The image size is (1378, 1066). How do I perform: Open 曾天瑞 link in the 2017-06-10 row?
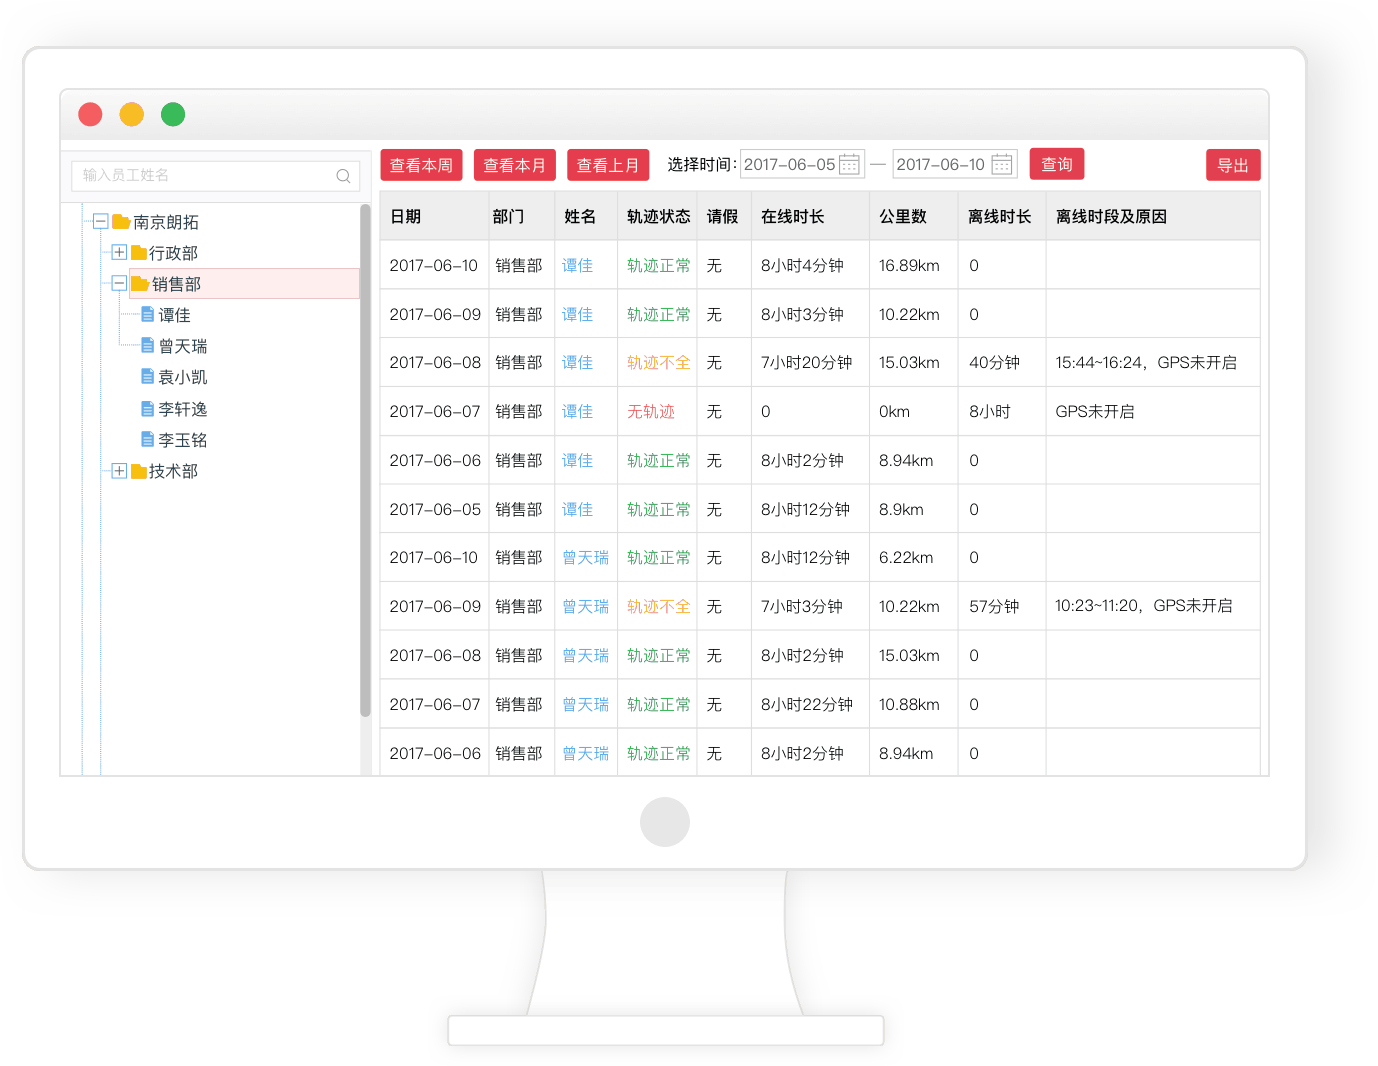(x=585, y=557)
